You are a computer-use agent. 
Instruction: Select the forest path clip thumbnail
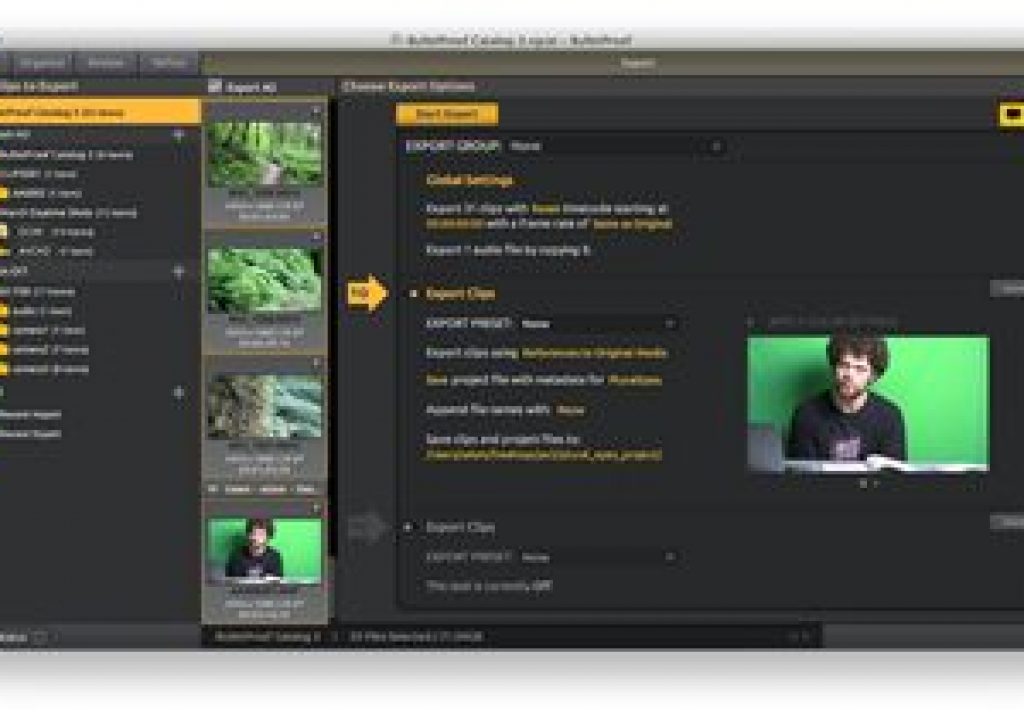[265, 154]
